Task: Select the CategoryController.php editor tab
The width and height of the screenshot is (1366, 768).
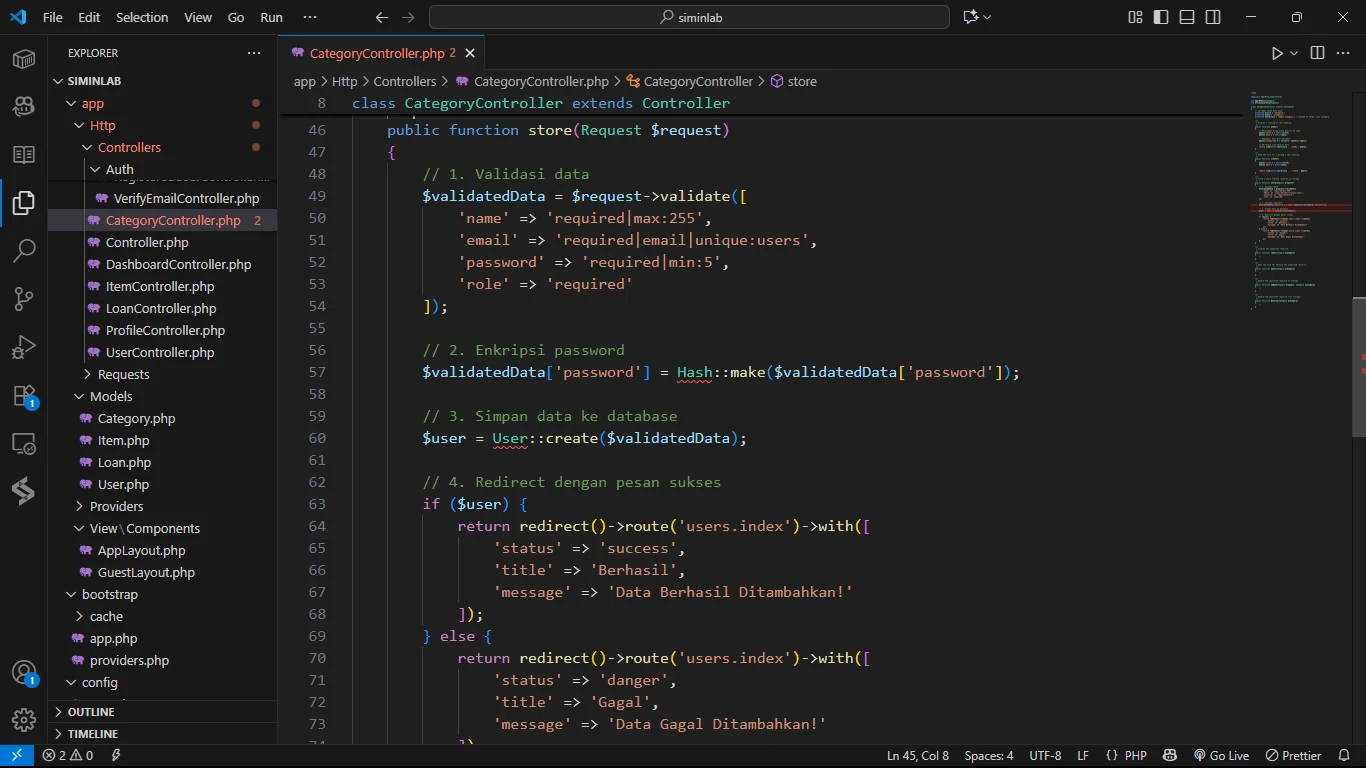Action: point(376,53)
